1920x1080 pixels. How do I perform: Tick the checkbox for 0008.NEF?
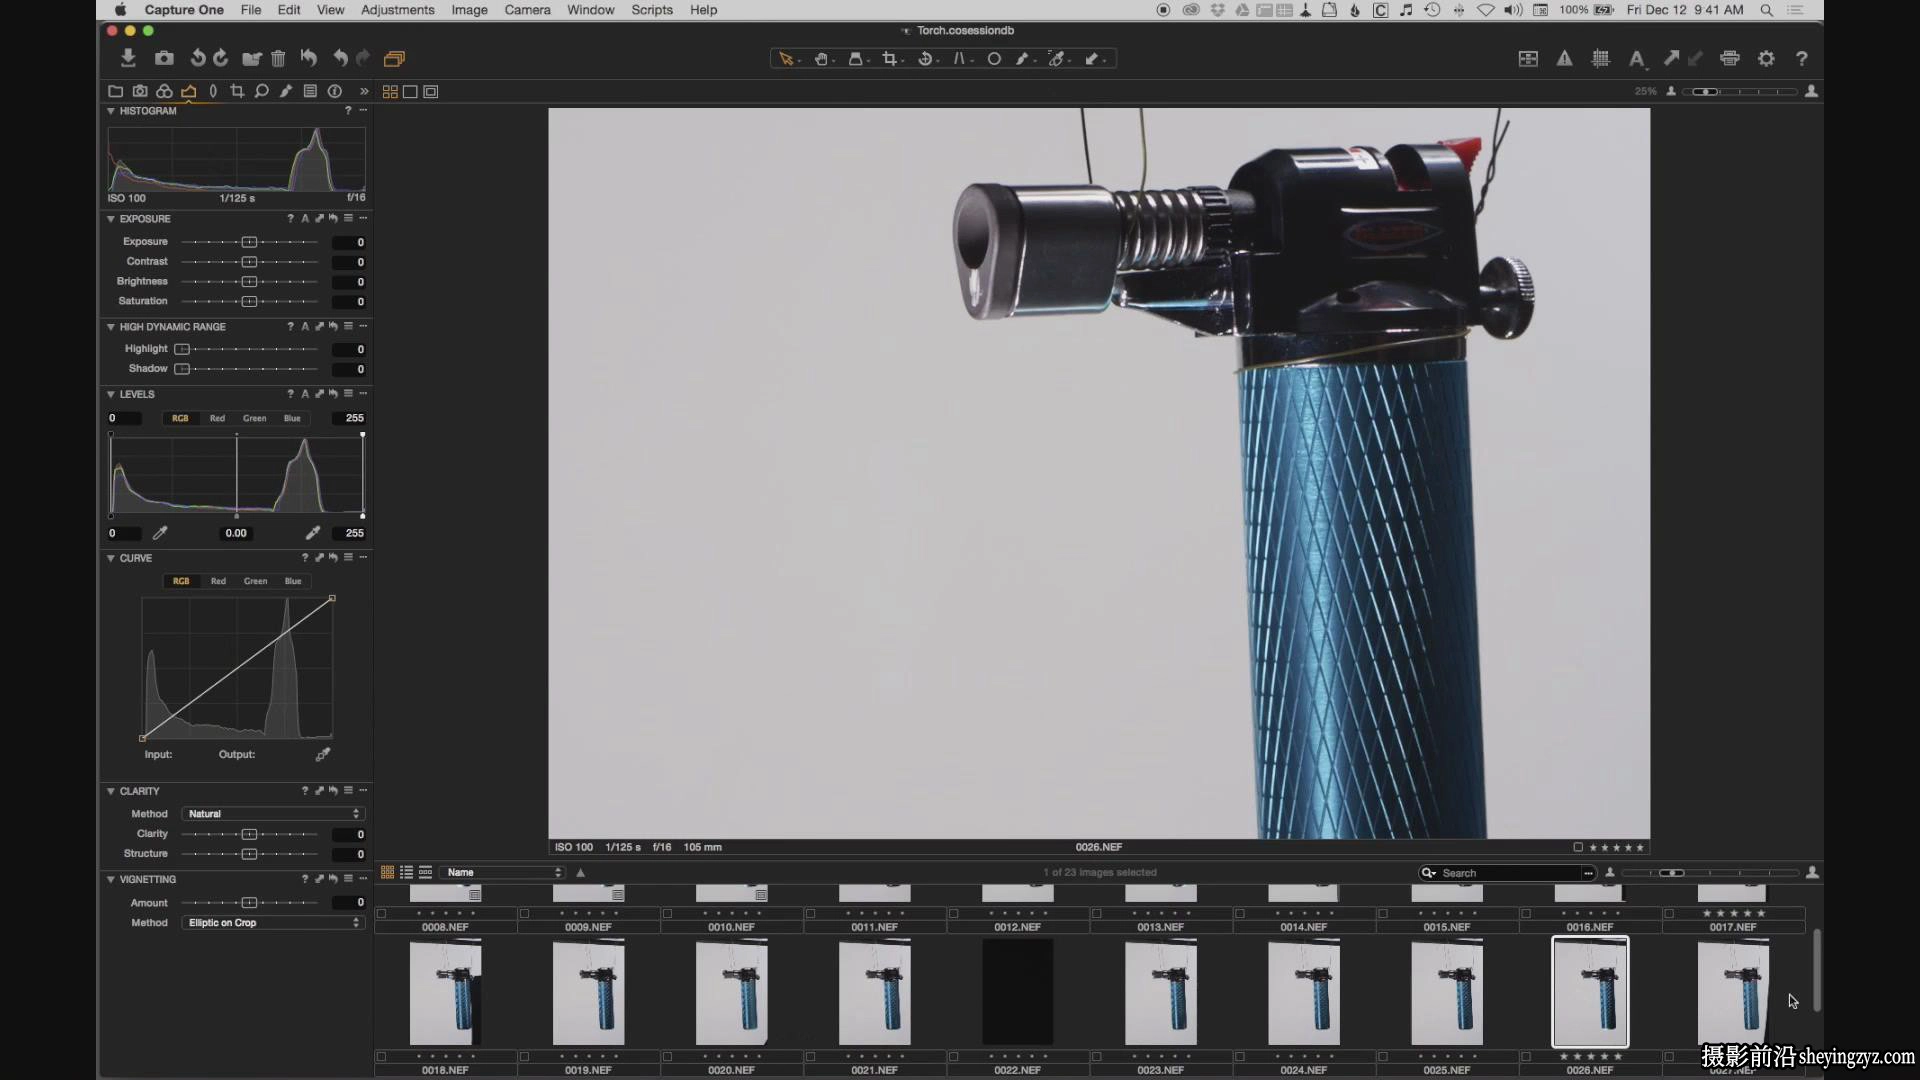pyautogui.click(x=381, y=913)
